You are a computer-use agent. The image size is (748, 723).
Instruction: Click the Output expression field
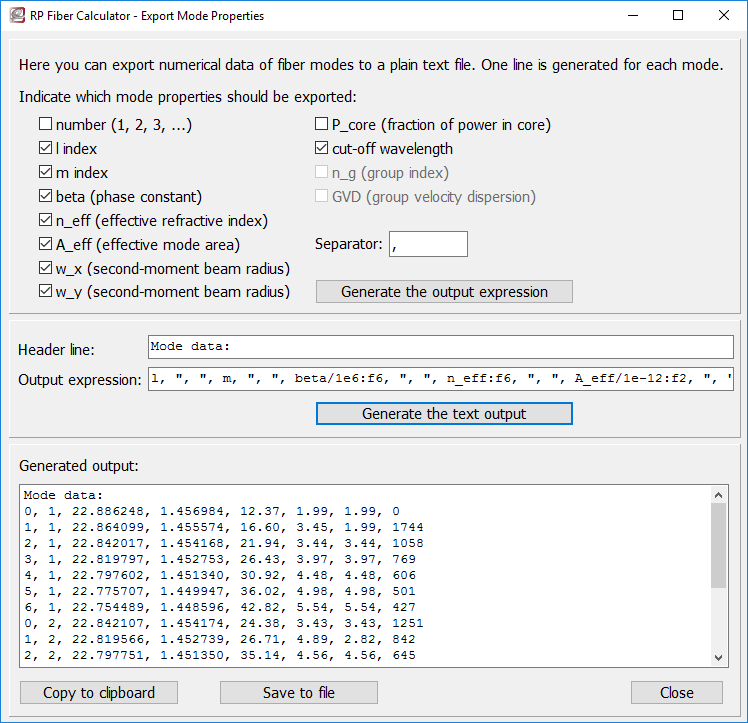point(440,379)
